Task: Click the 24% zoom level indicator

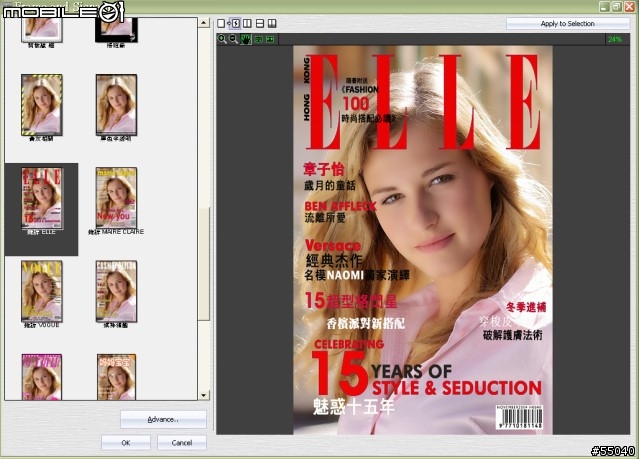Action: click(615, 40)
